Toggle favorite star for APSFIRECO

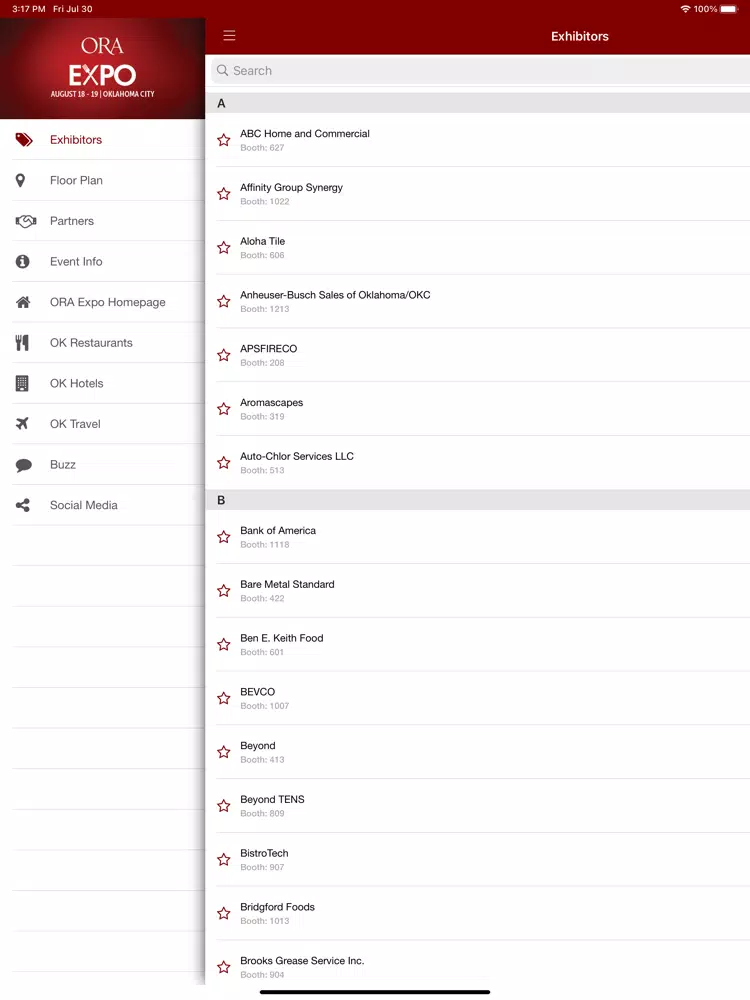(223, 355)
